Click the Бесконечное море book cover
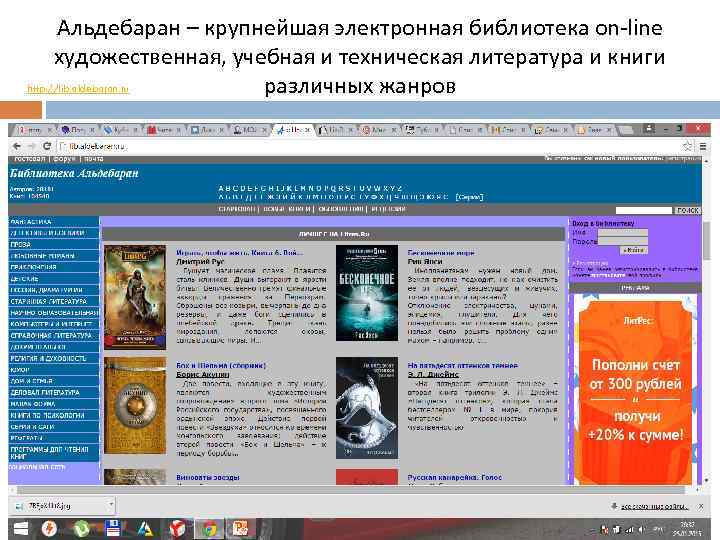The image size is (720, 540). [x=367, y=293]
